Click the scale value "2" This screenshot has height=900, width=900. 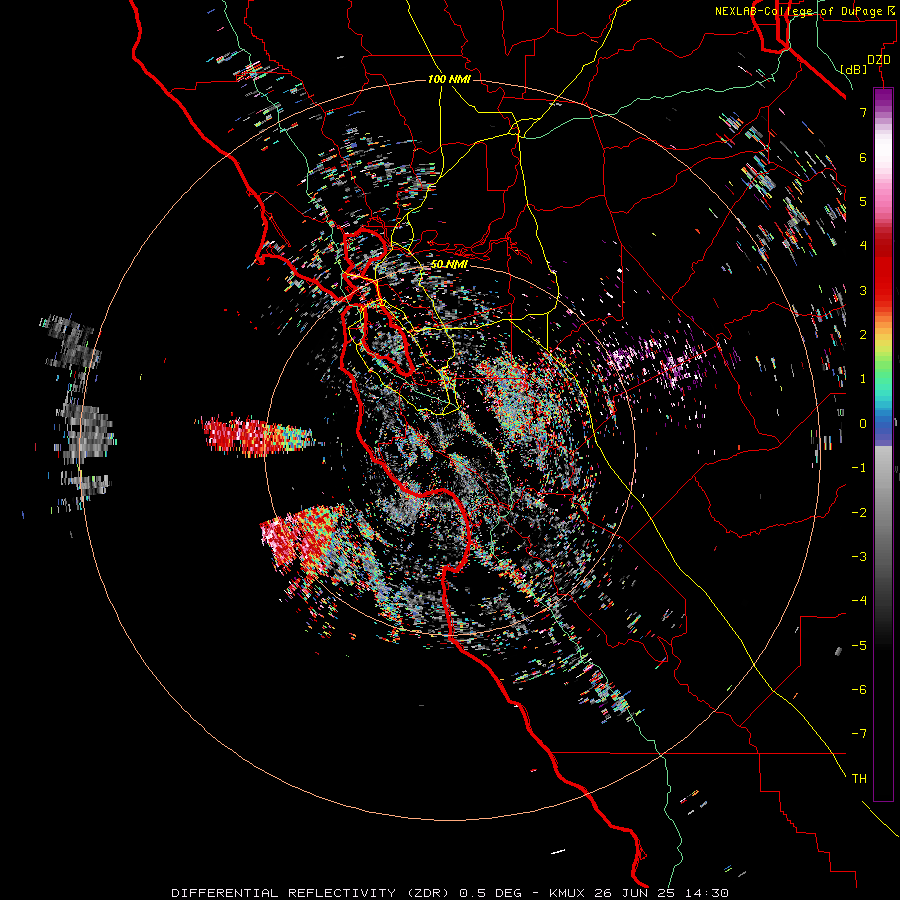coord(863,335)
